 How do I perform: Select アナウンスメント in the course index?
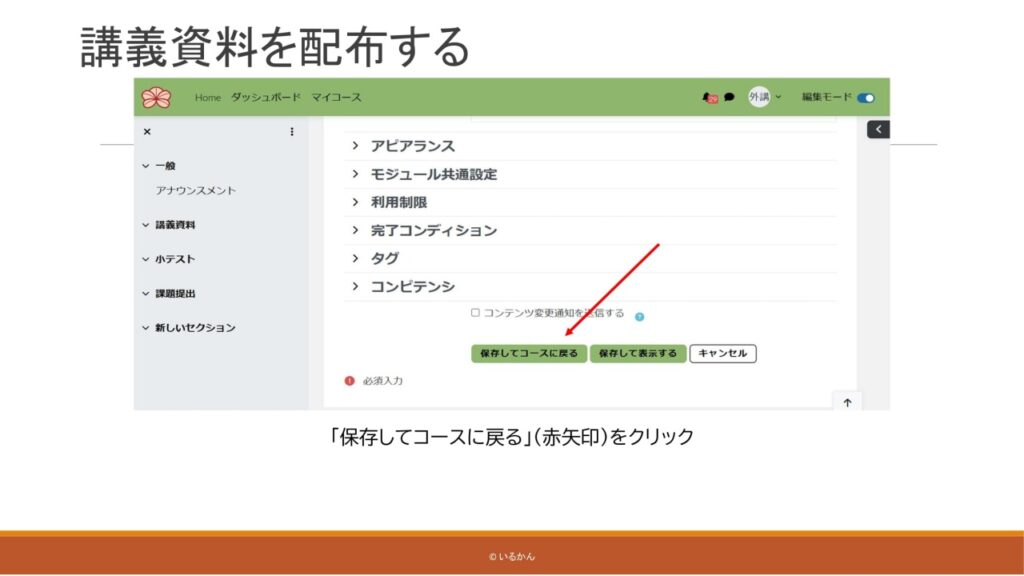click(196, 190)
